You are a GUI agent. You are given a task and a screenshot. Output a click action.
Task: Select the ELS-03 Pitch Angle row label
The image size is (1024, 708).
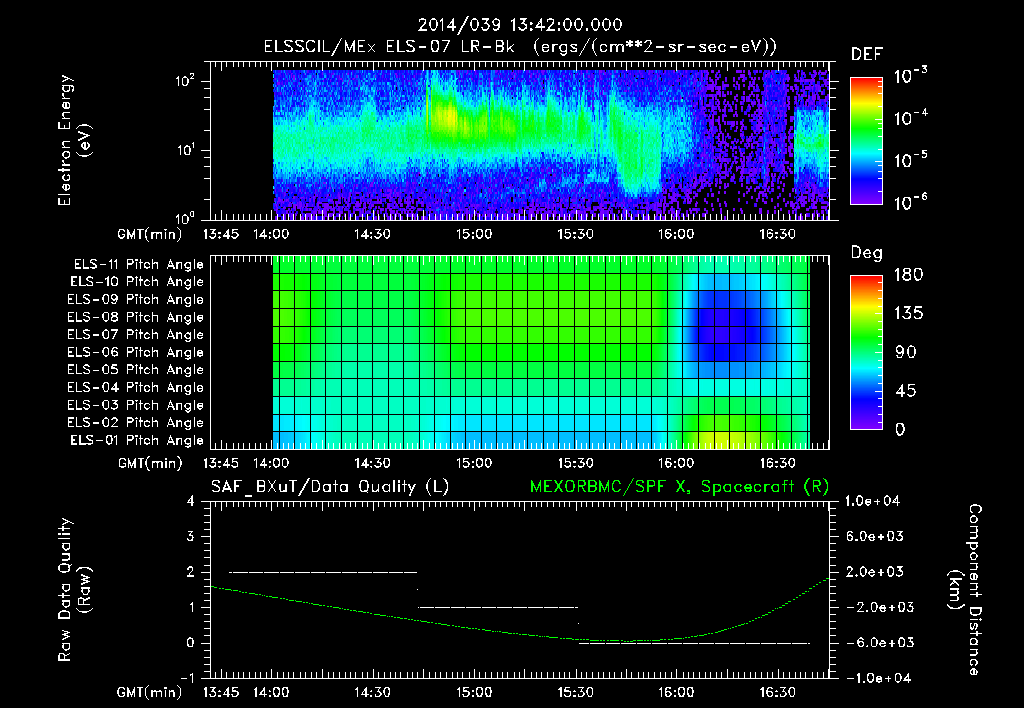click(135, 405)
